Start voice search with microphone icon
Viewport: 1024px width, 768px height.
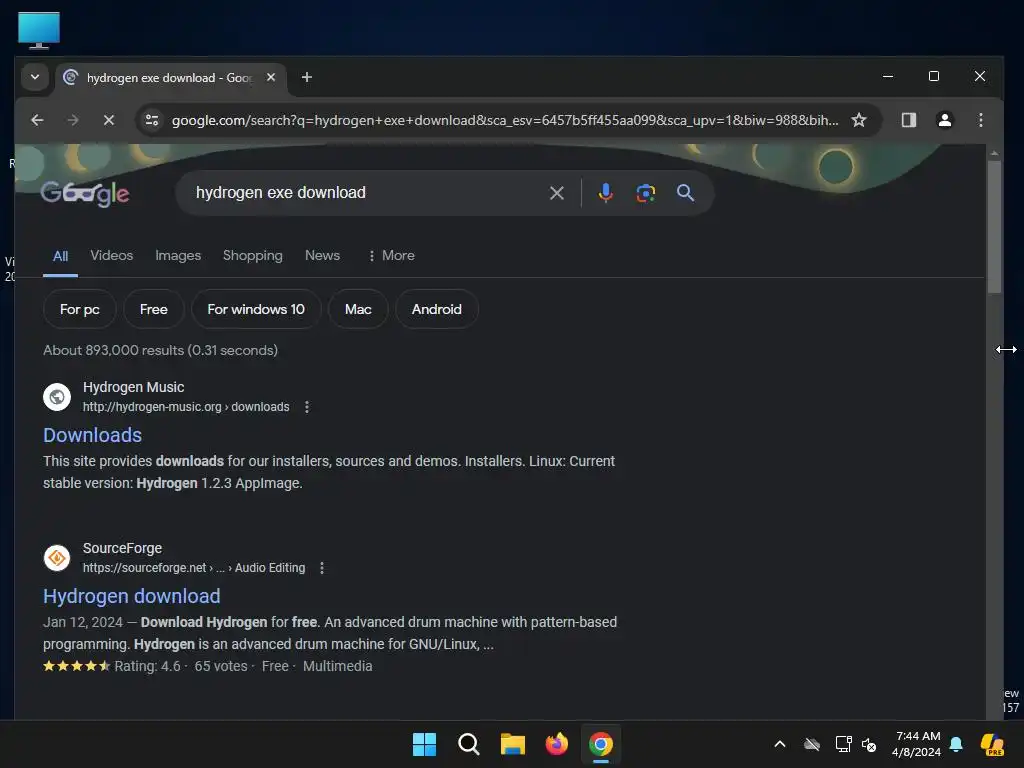point(605,193)
